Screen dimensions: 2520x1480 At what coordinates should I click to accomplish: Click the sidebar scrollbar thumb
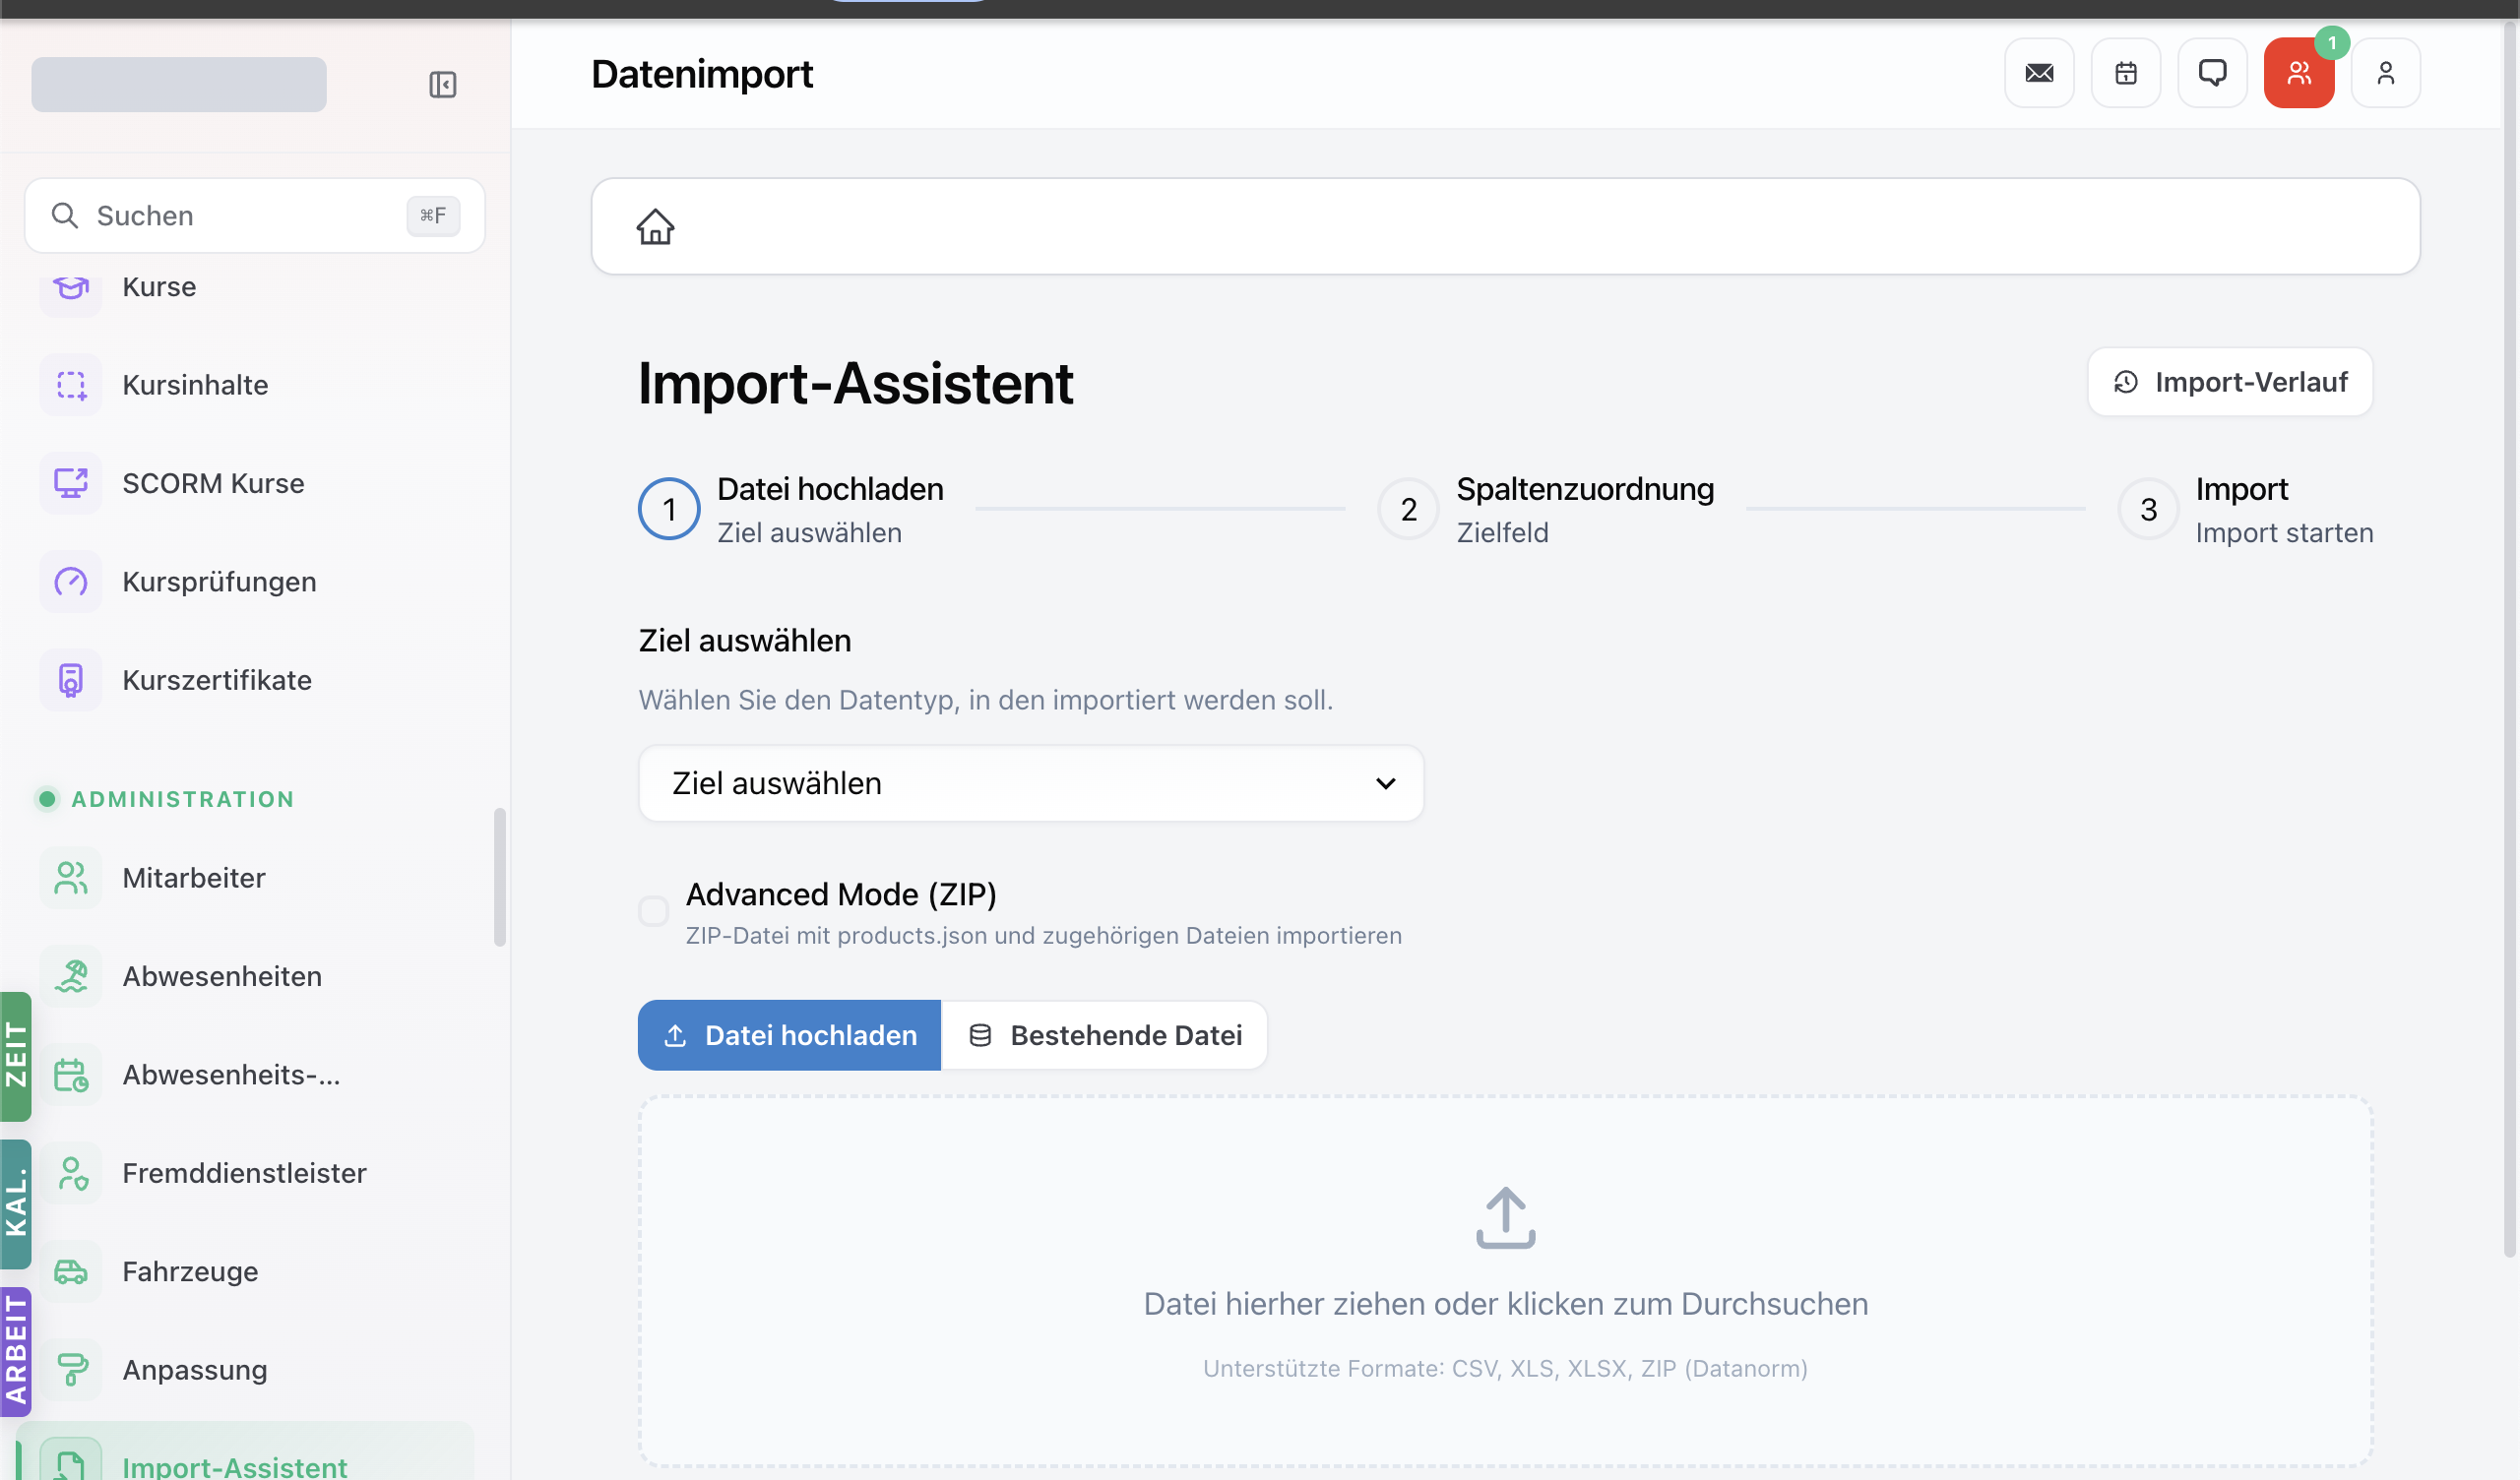point(500,877)
